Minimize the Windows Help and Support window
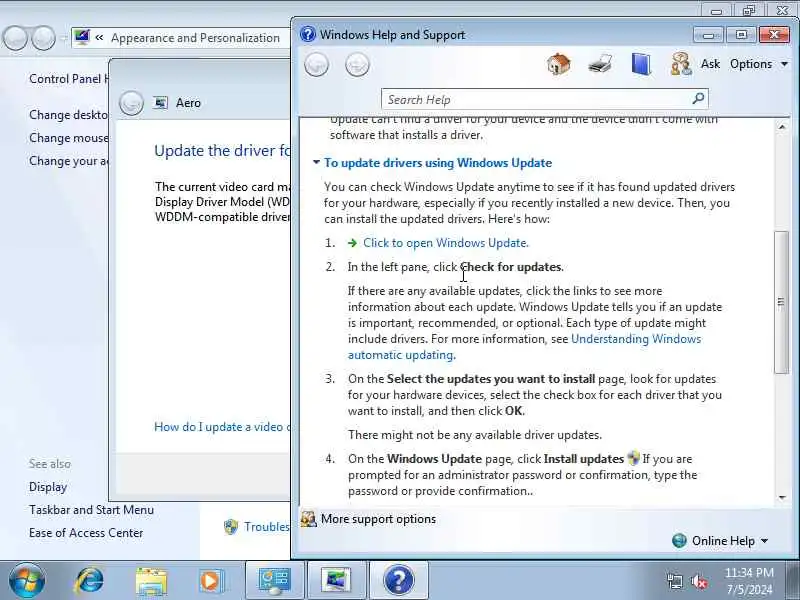Screen dimensions: 800x600 pos(708,35)
